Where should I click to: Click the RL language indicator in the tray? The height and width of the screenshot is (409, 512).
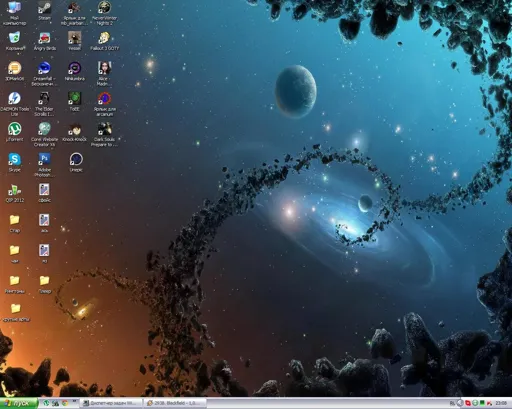point(452,403)
